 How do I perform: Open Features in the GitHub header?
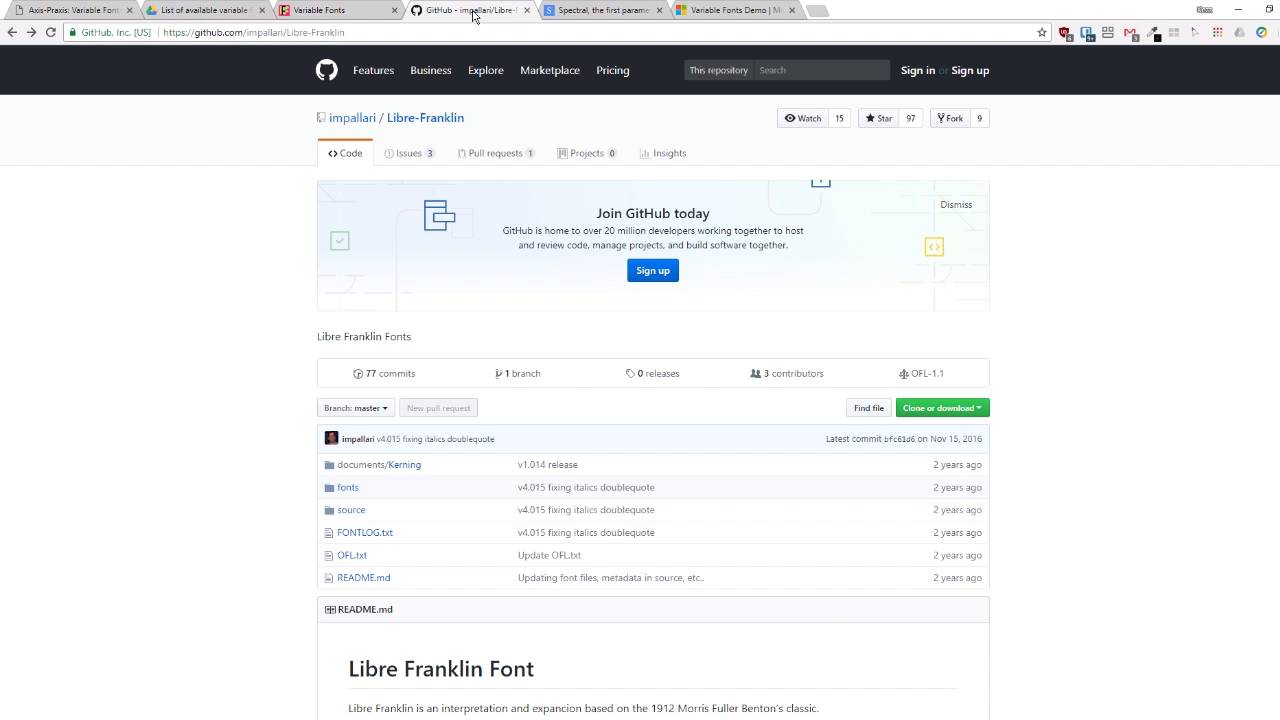click(x=373, y=70)
